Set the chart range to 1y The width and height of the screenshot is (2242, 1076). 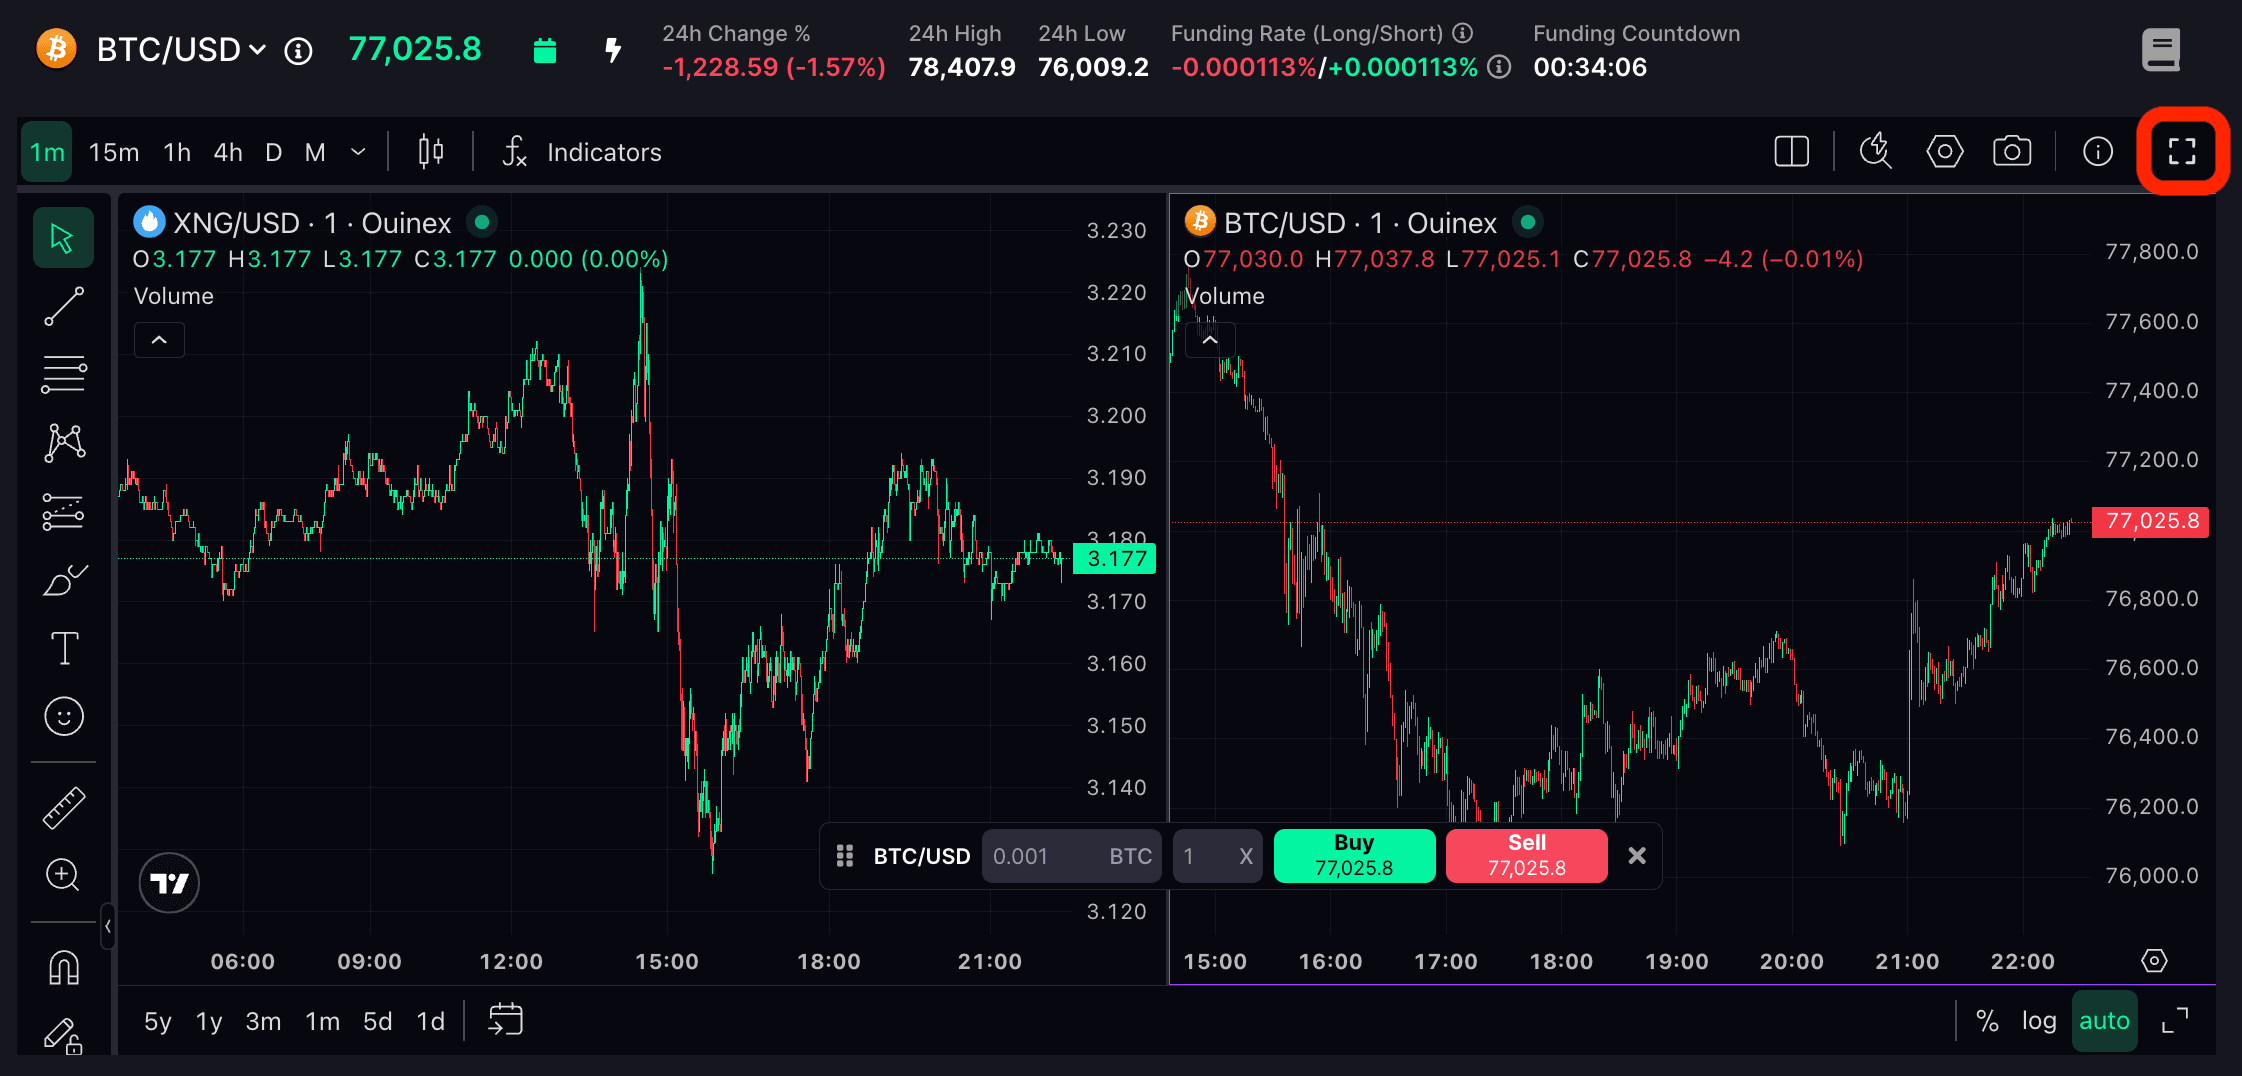pyautogui.click(x=209, y=1021)
